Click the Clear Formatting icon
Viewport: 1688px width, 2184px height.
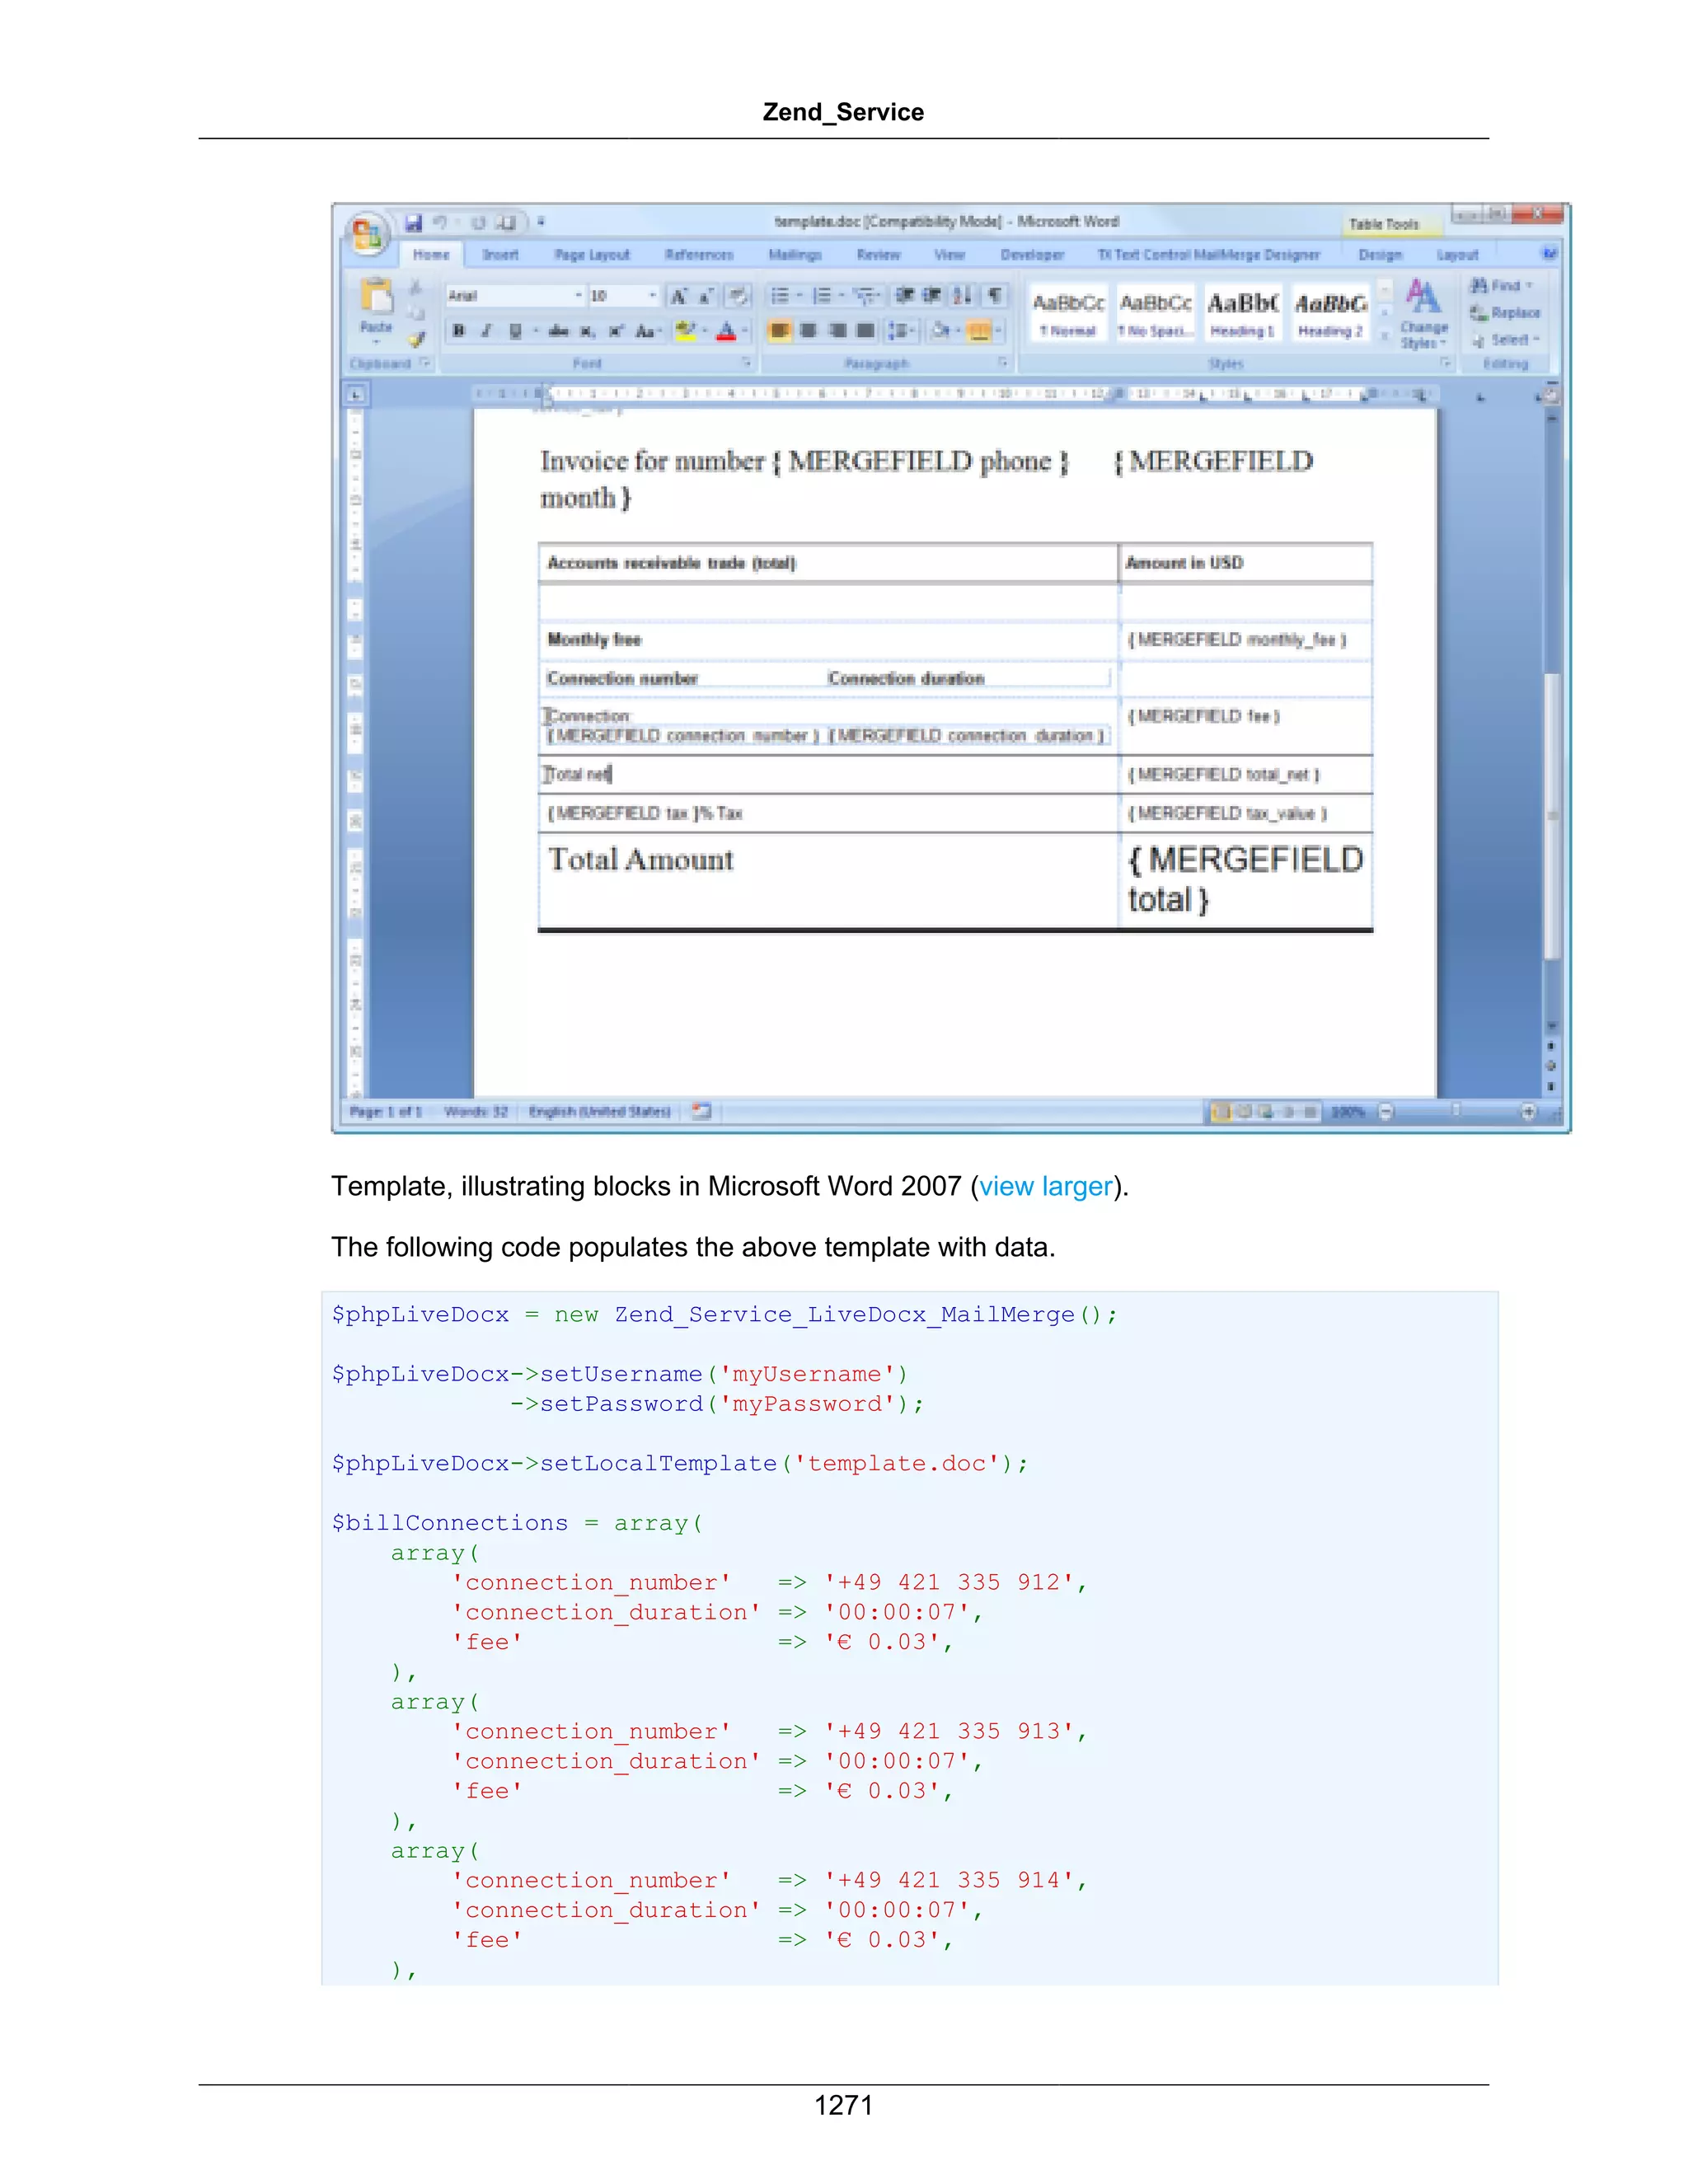pos(738,296)
